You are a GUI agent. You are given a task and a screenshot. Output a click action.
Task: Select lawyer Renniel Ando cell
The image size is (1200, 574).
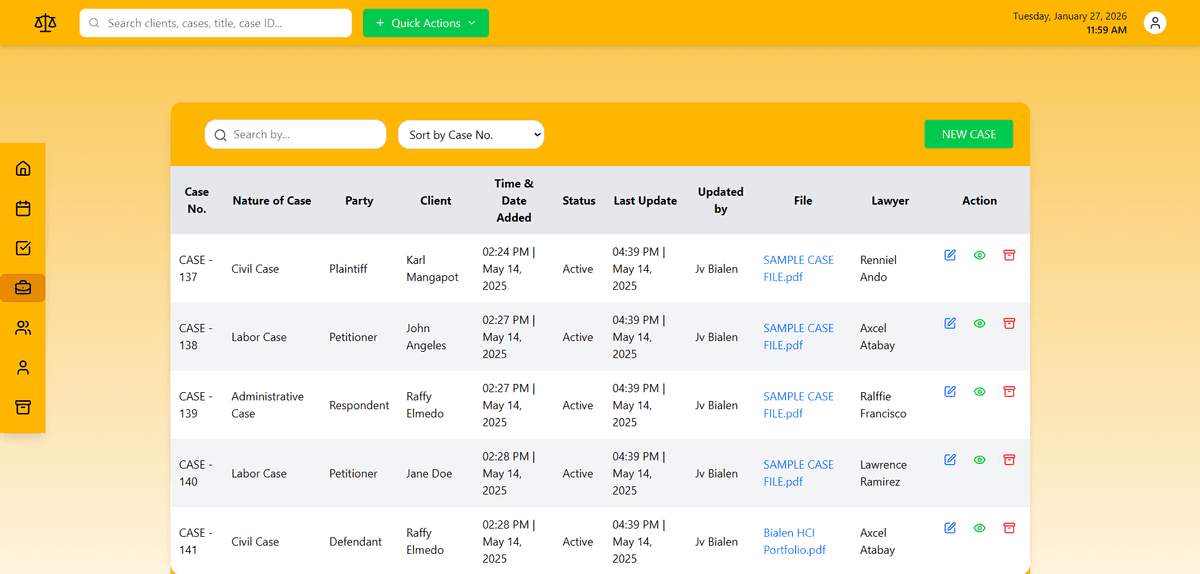click(x=878, y=268)
